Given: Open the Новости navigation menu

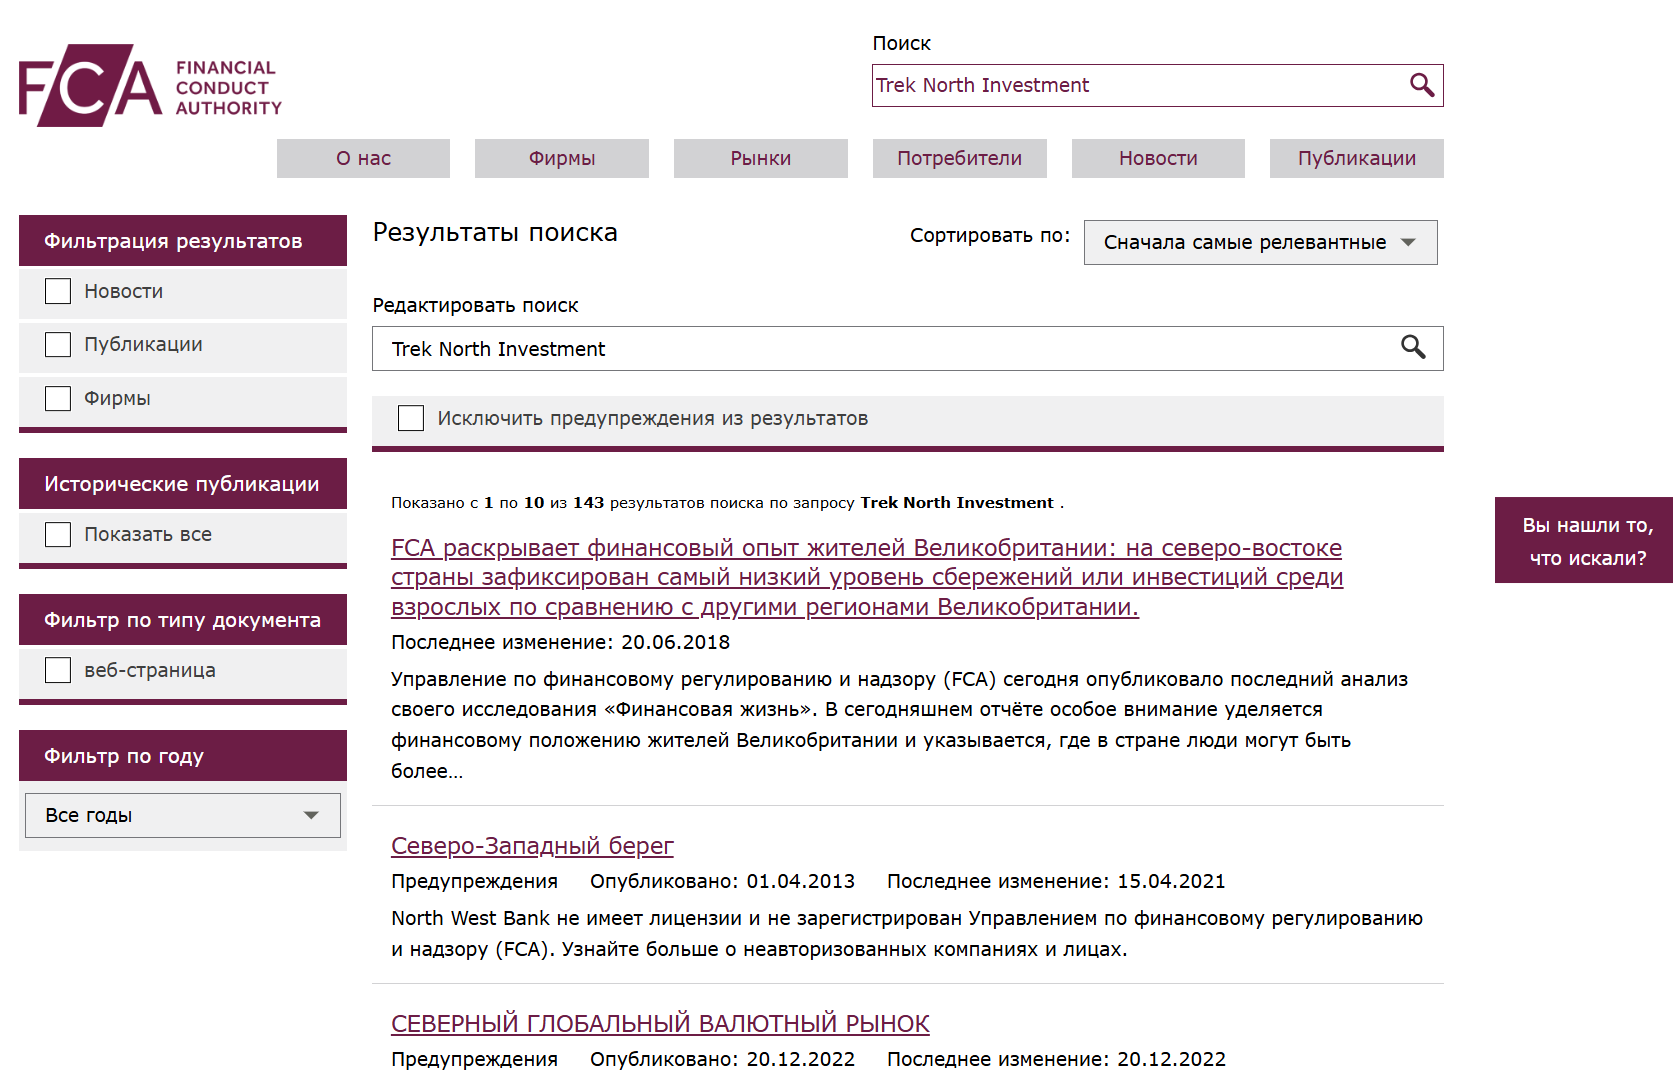Looking at the screenshot, I should point(1158,158).
